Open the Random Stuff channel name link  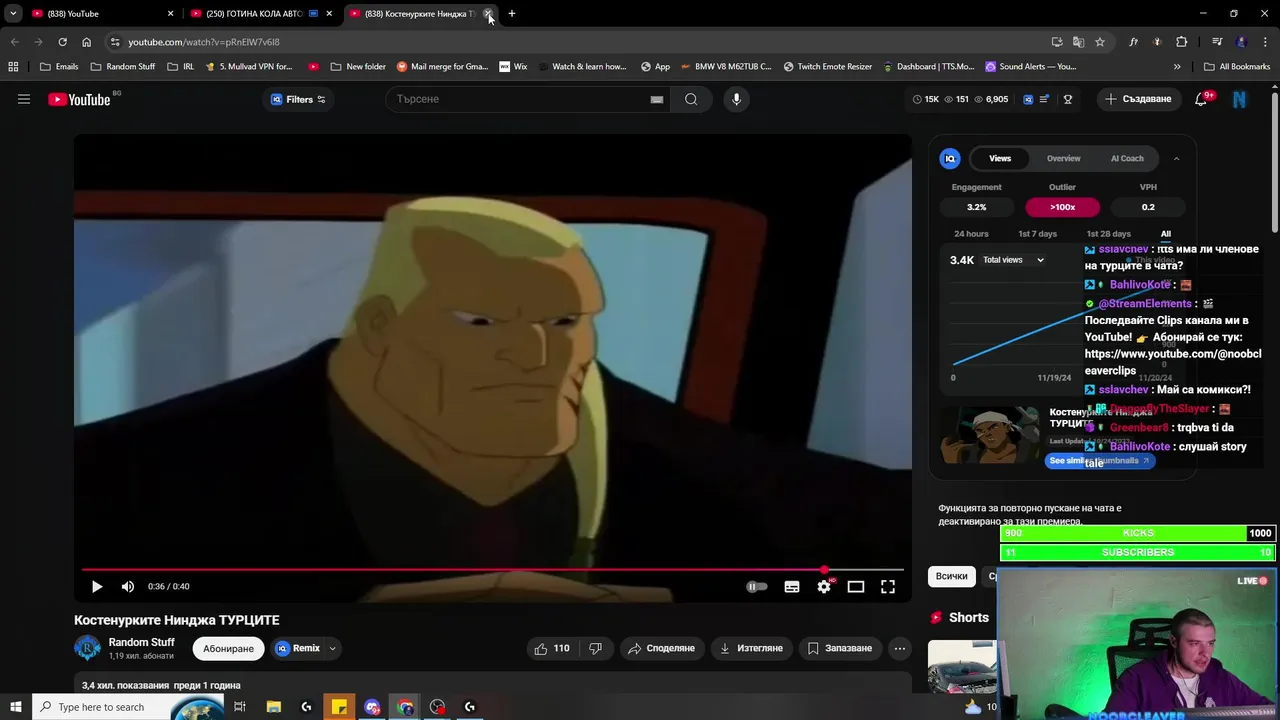(x=142, y=642)
